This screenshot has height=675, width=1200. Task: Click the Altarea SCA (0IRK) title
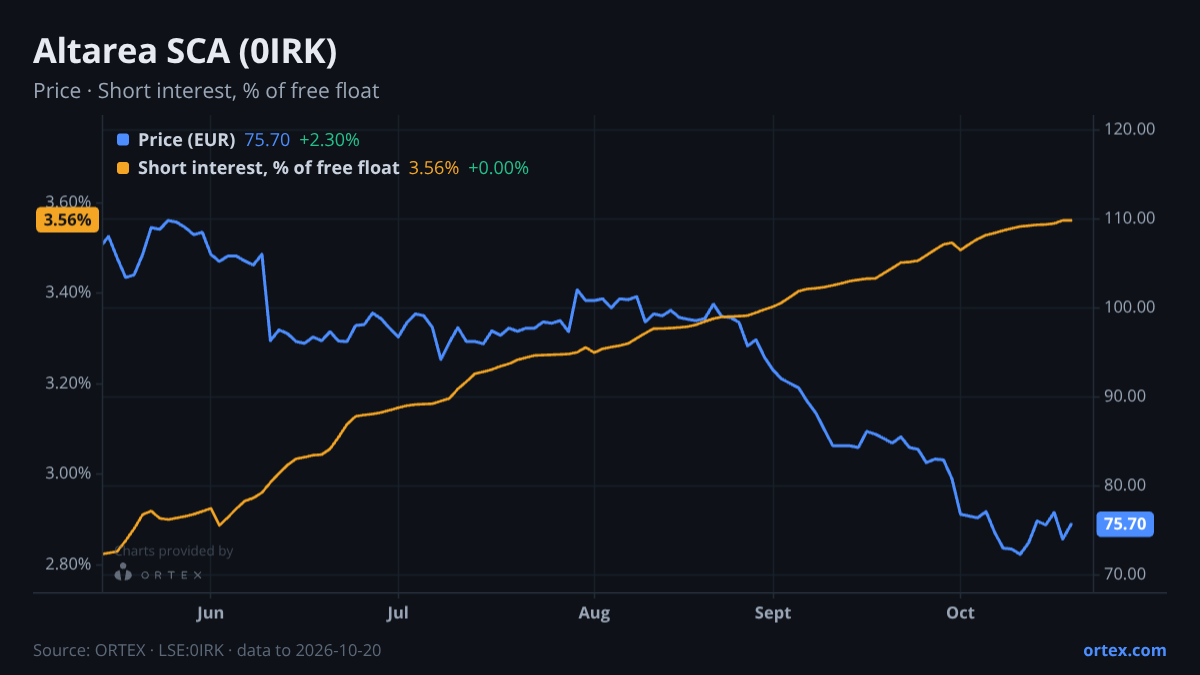[x=184, y=51]
